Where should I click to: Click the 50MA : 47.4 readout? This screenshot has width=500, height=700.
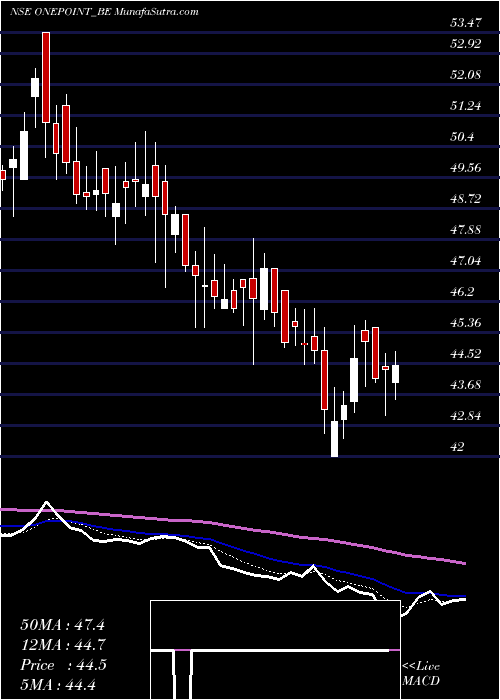(62, 625)
